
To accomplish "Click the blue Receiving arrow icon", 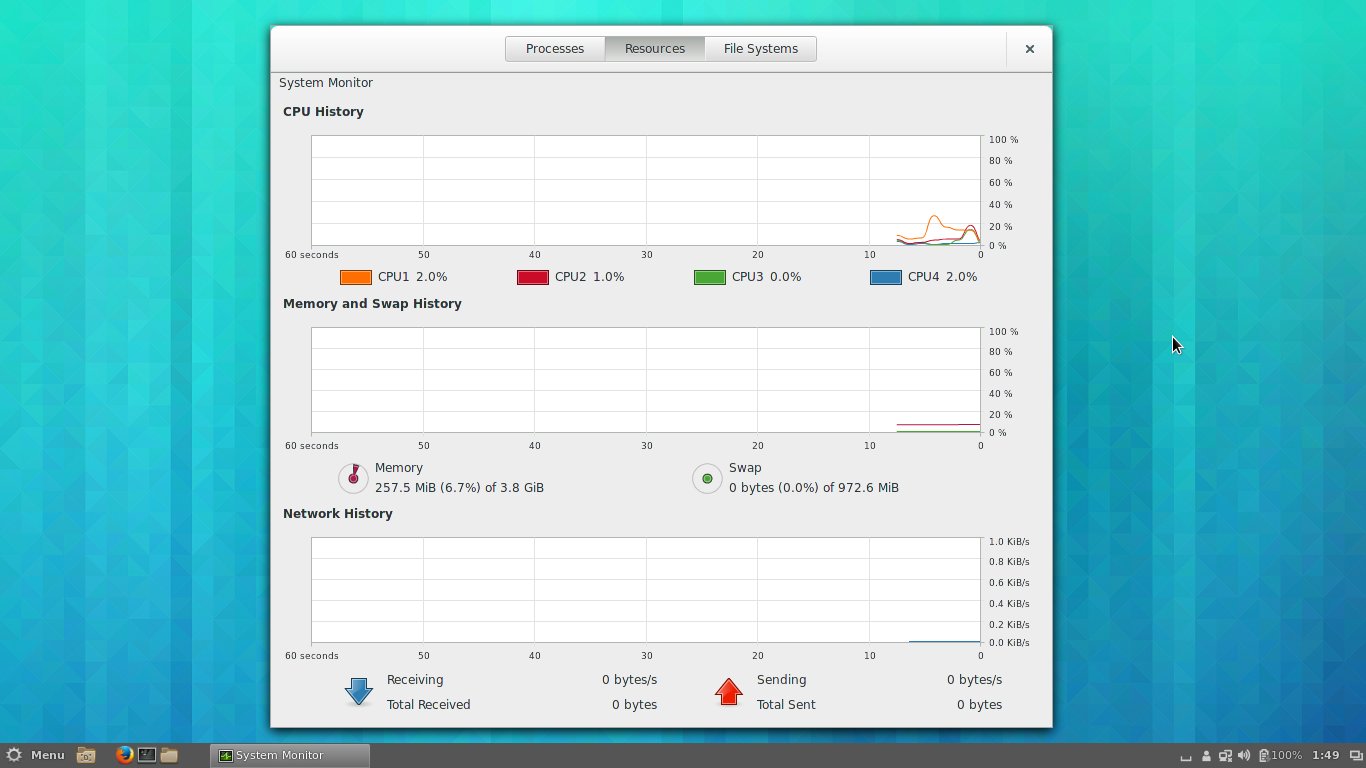I will (358, 692).
